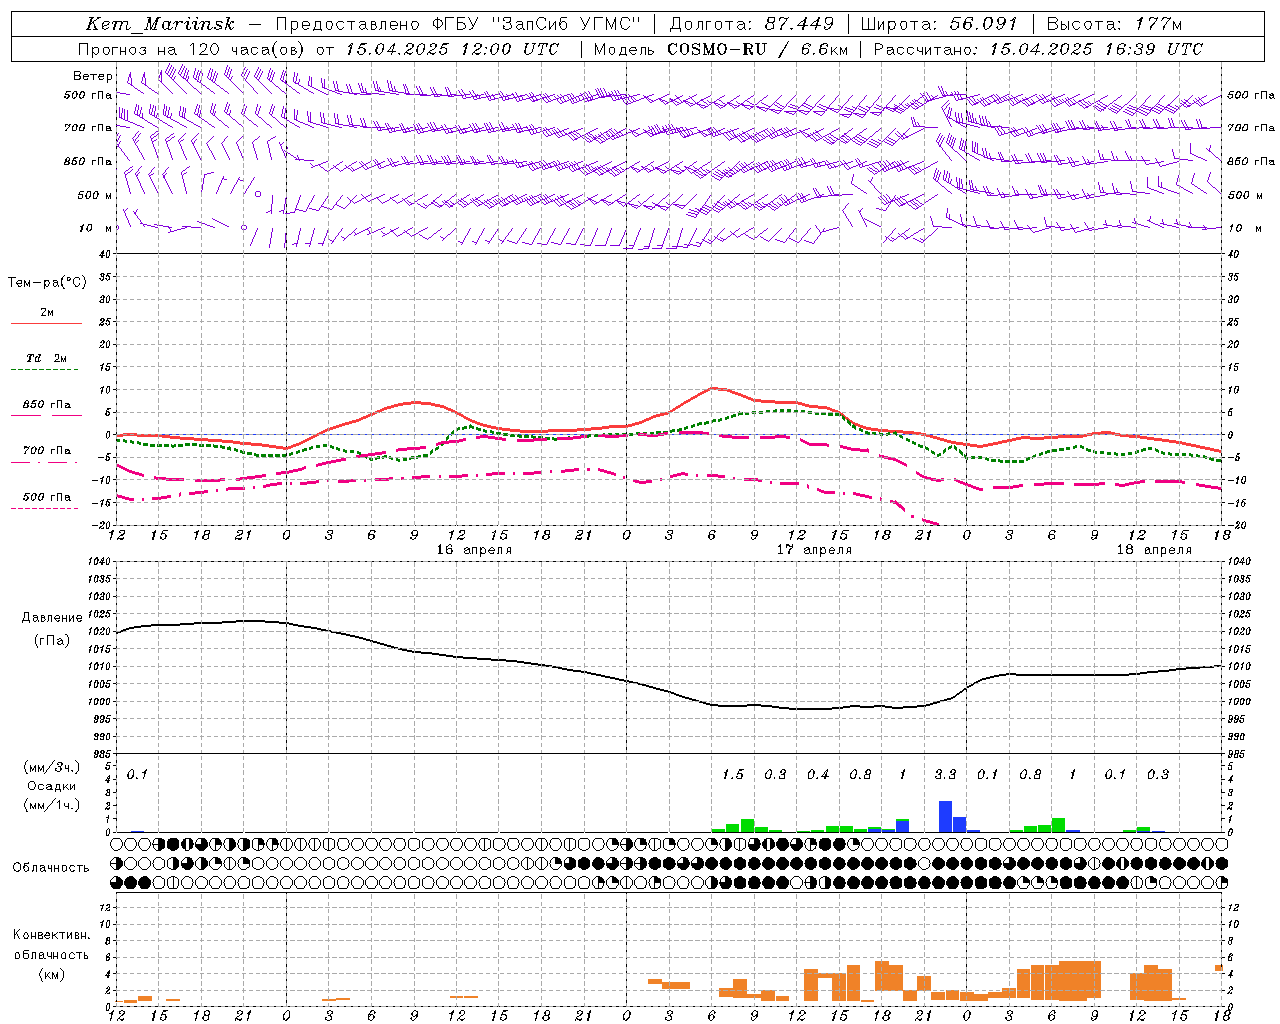The width and height of the screenshot is (1280, 1024).
Task: Click the longitude value "87.449"
Action: [x=800, y=24]
